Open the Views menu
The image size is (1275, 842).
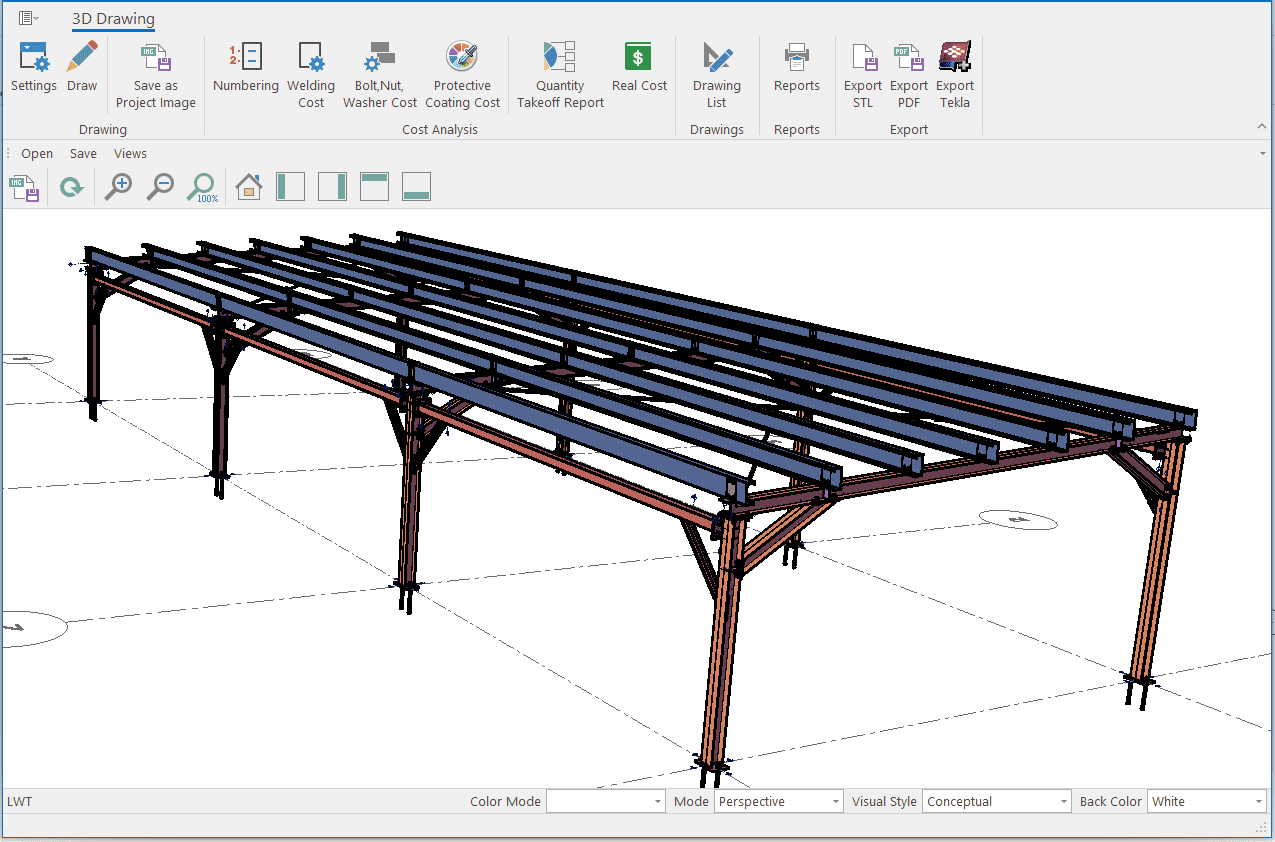pos(130,154)
